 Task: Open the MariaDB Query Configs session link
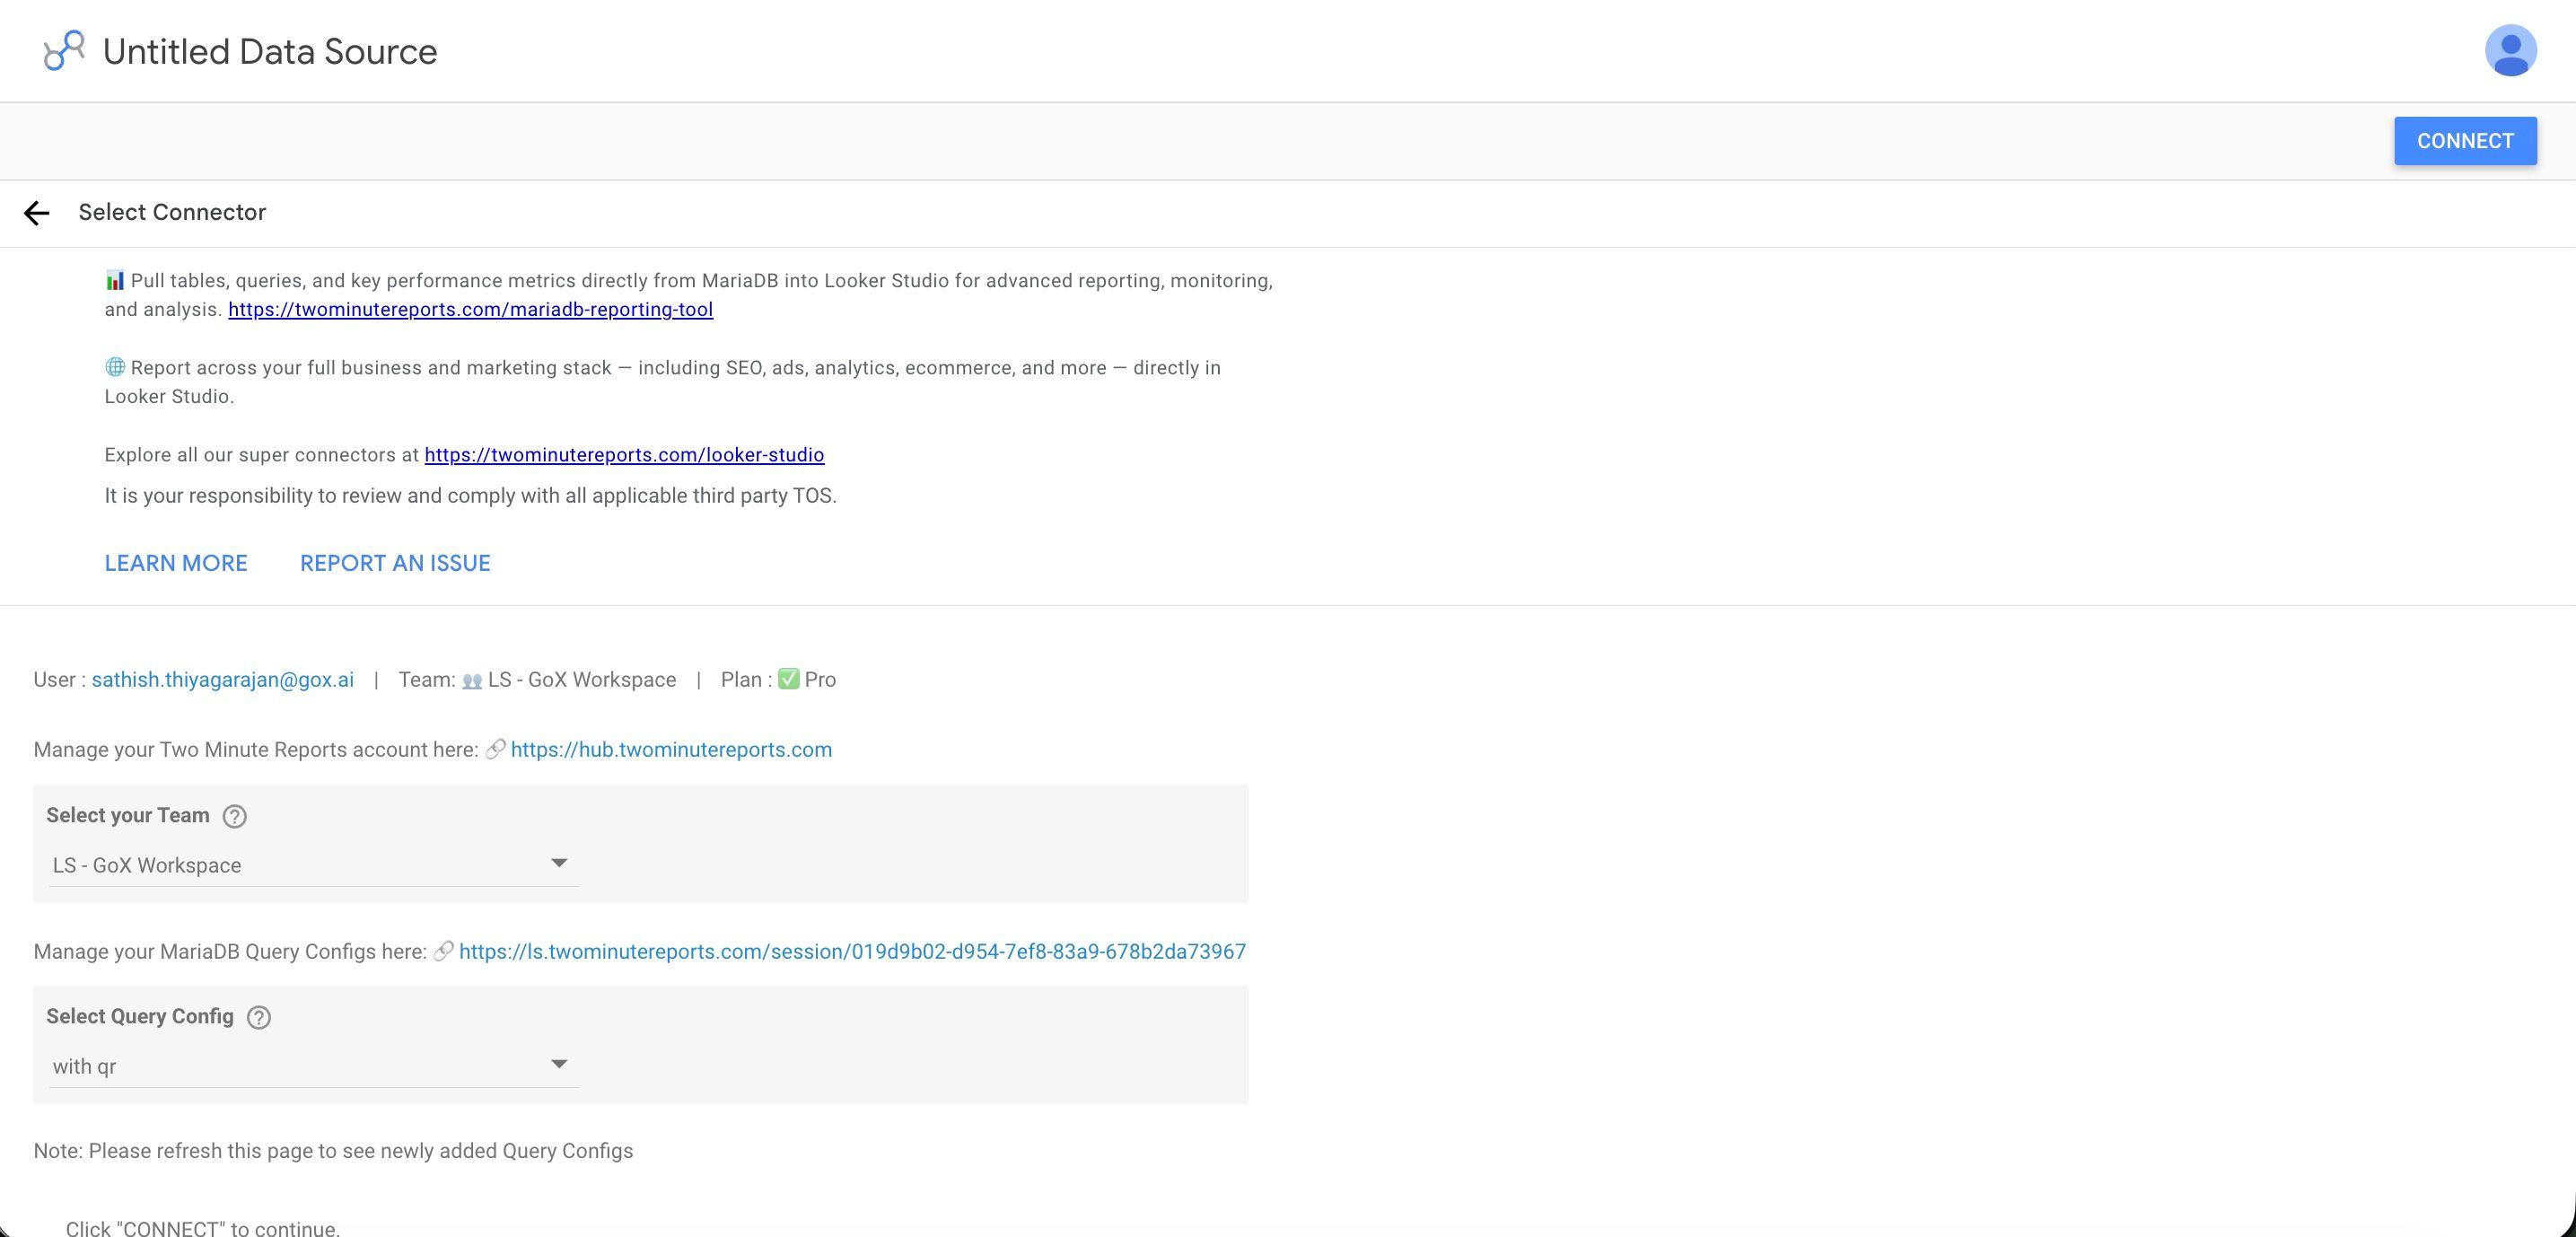click(x=852, y=951)
